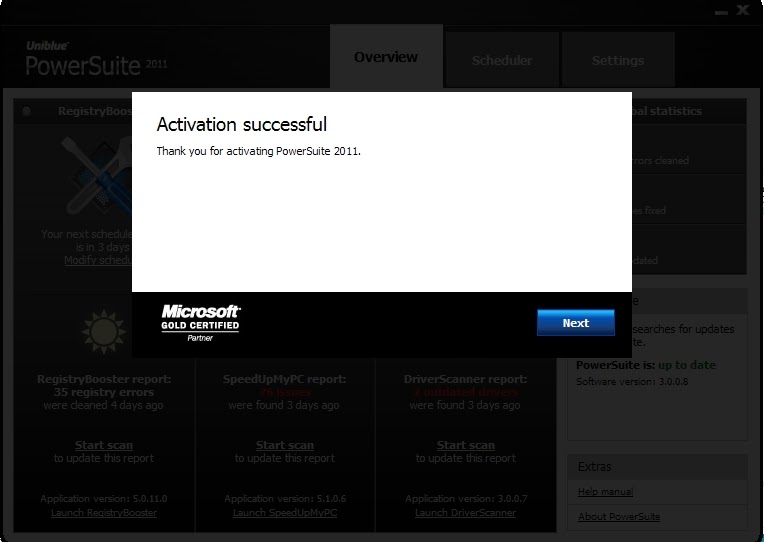Click 'Thank you for activating PowerSuite 2011.' text
The width and height of the screenshot is (764, 542).
click(259, 151)
